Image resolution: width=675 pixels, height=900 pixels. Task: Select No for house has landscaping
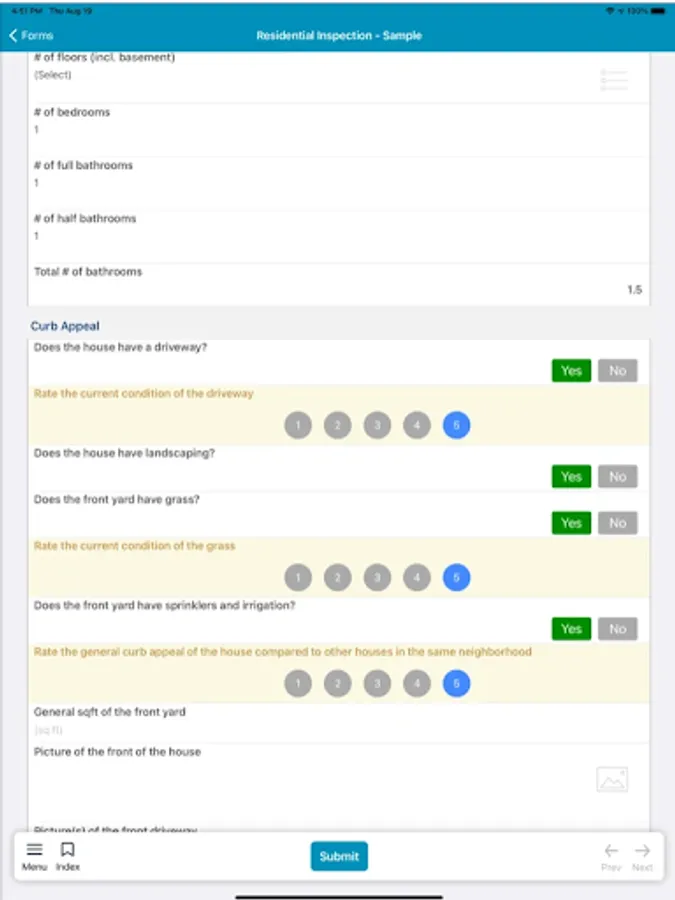[x=617, y=477]
